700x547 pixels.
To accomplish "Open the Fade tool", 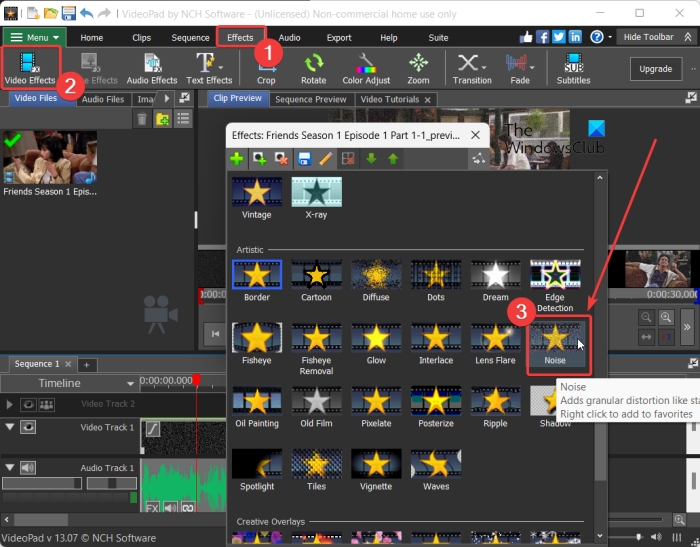I will pos(520,68).
